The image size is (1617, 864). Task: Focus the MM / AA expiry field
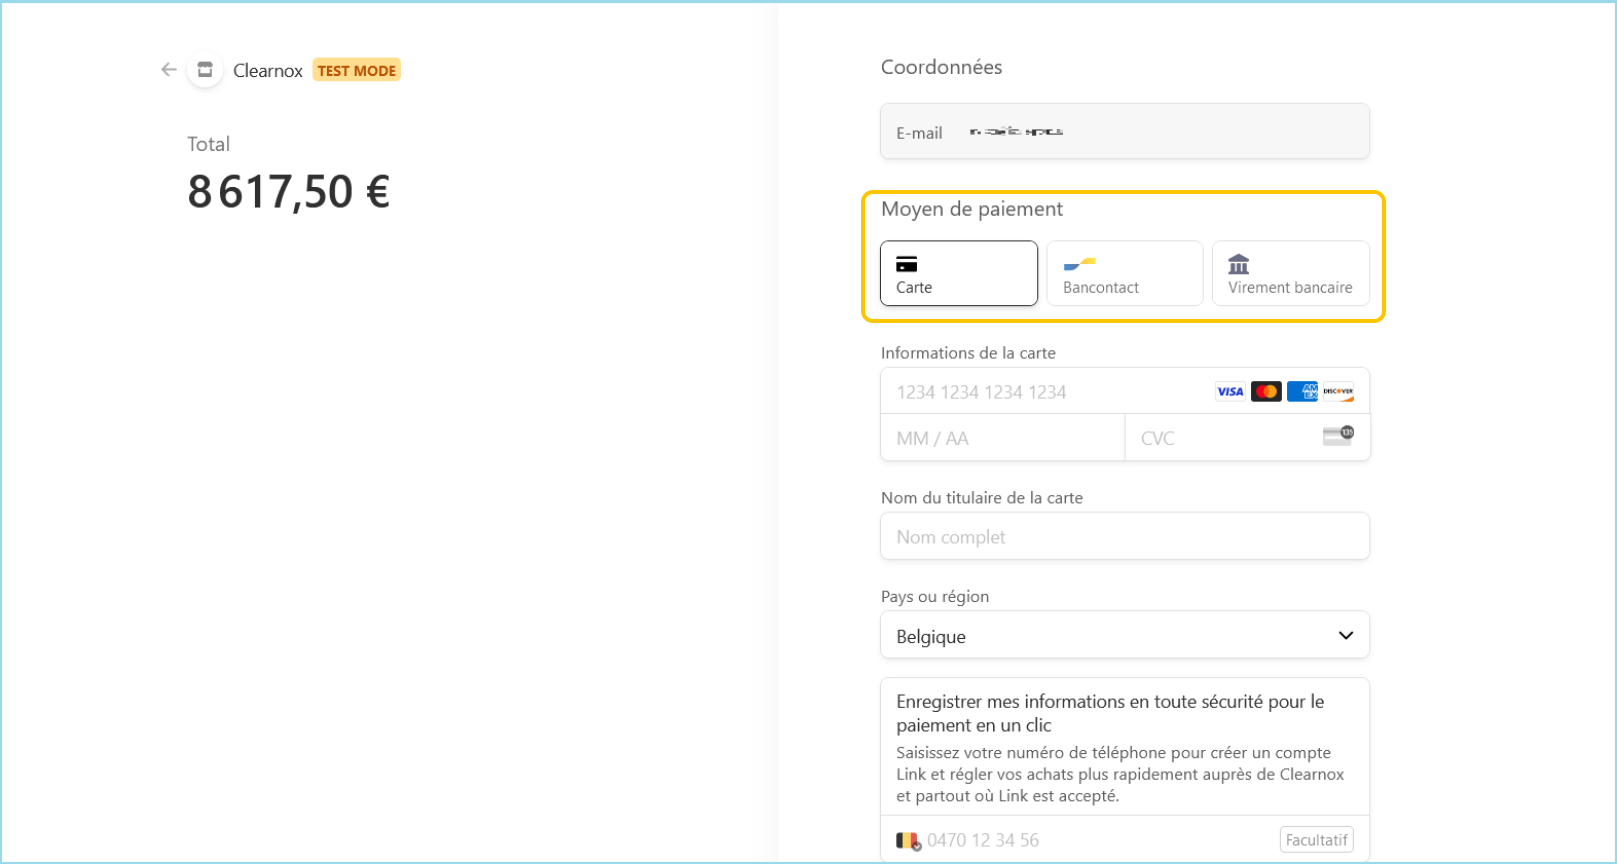click(x=1003, y=438)
